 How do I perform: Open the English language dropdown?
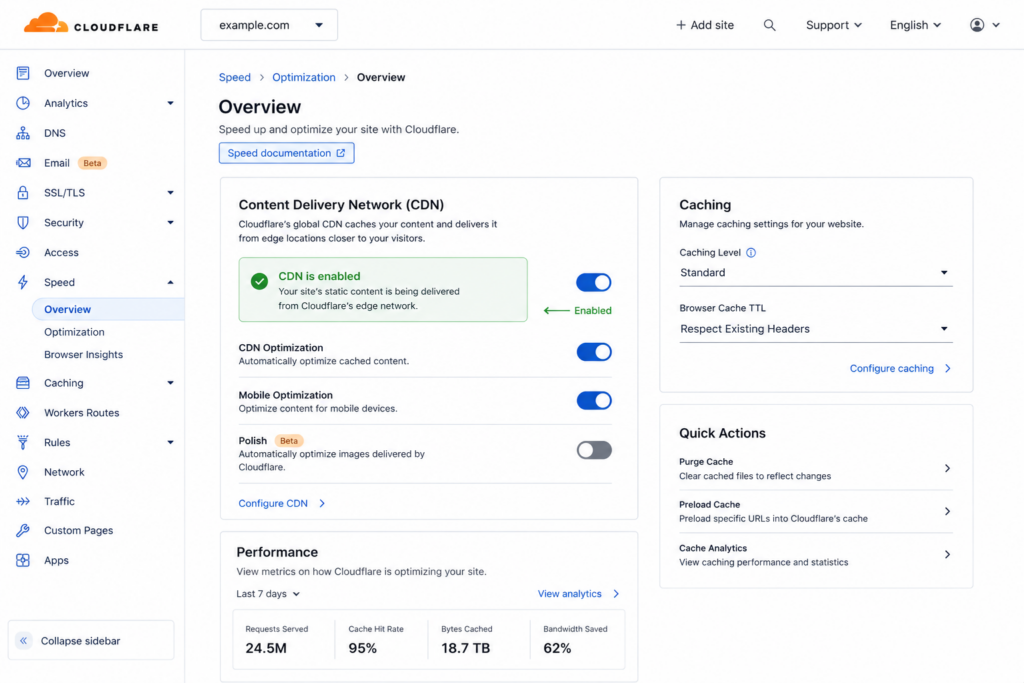click(x=916, y=25)
